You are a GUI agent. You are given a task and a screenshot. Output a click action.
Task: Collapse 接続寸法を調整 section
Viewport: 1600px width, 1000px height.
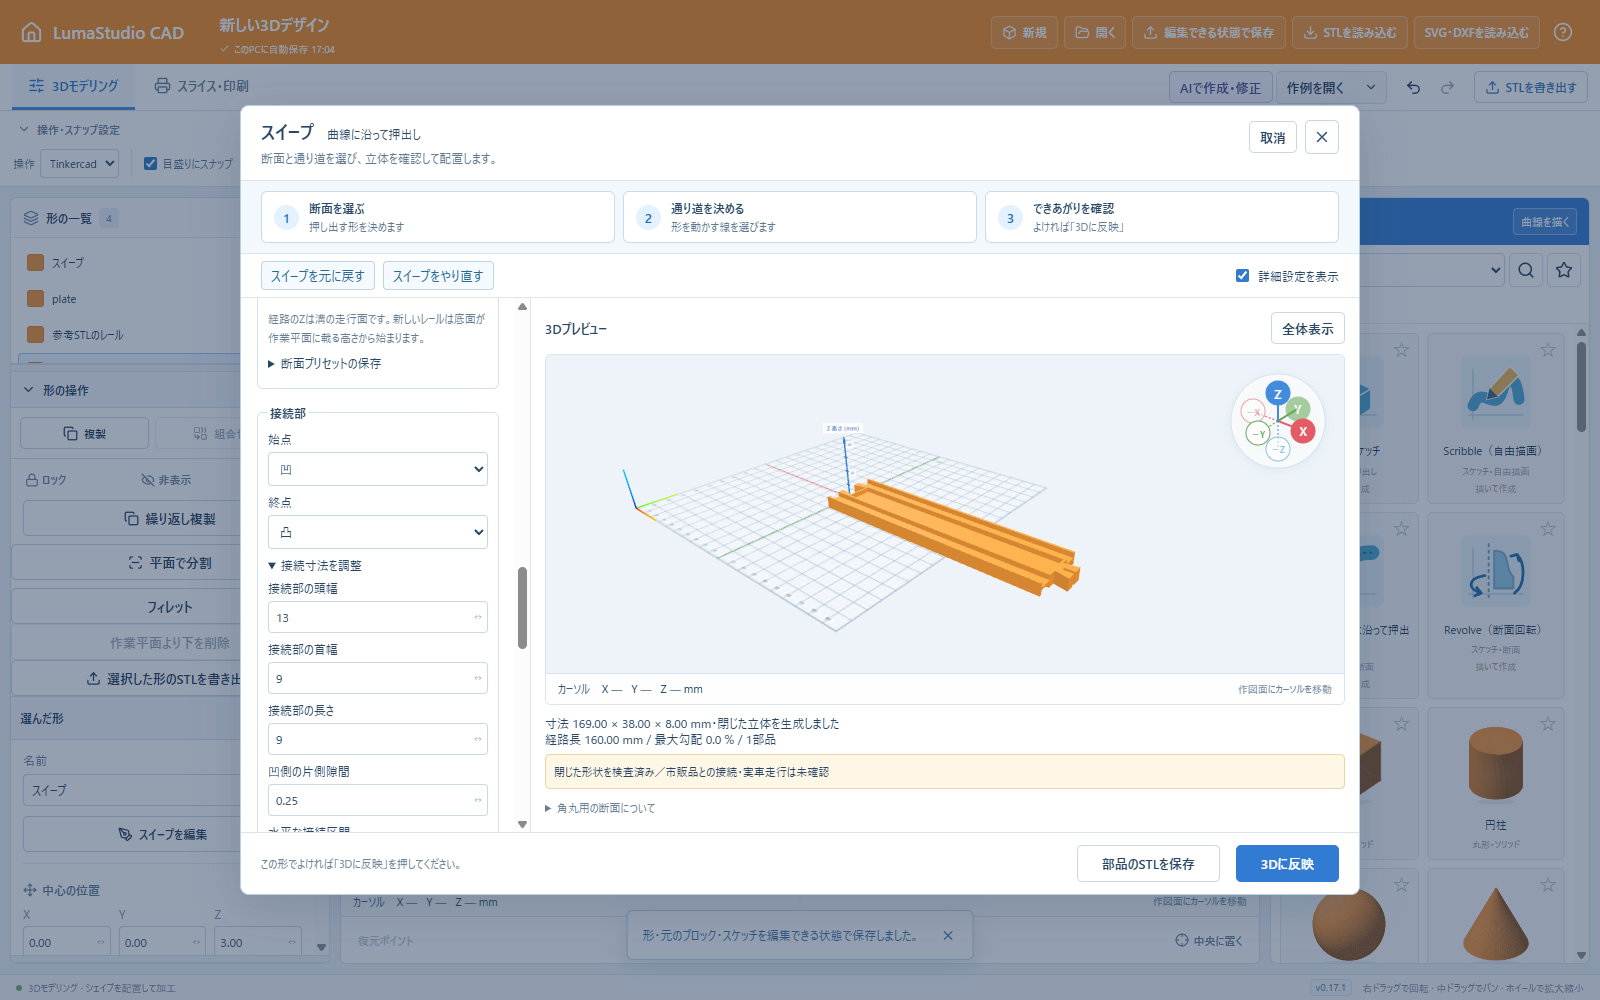315,566
